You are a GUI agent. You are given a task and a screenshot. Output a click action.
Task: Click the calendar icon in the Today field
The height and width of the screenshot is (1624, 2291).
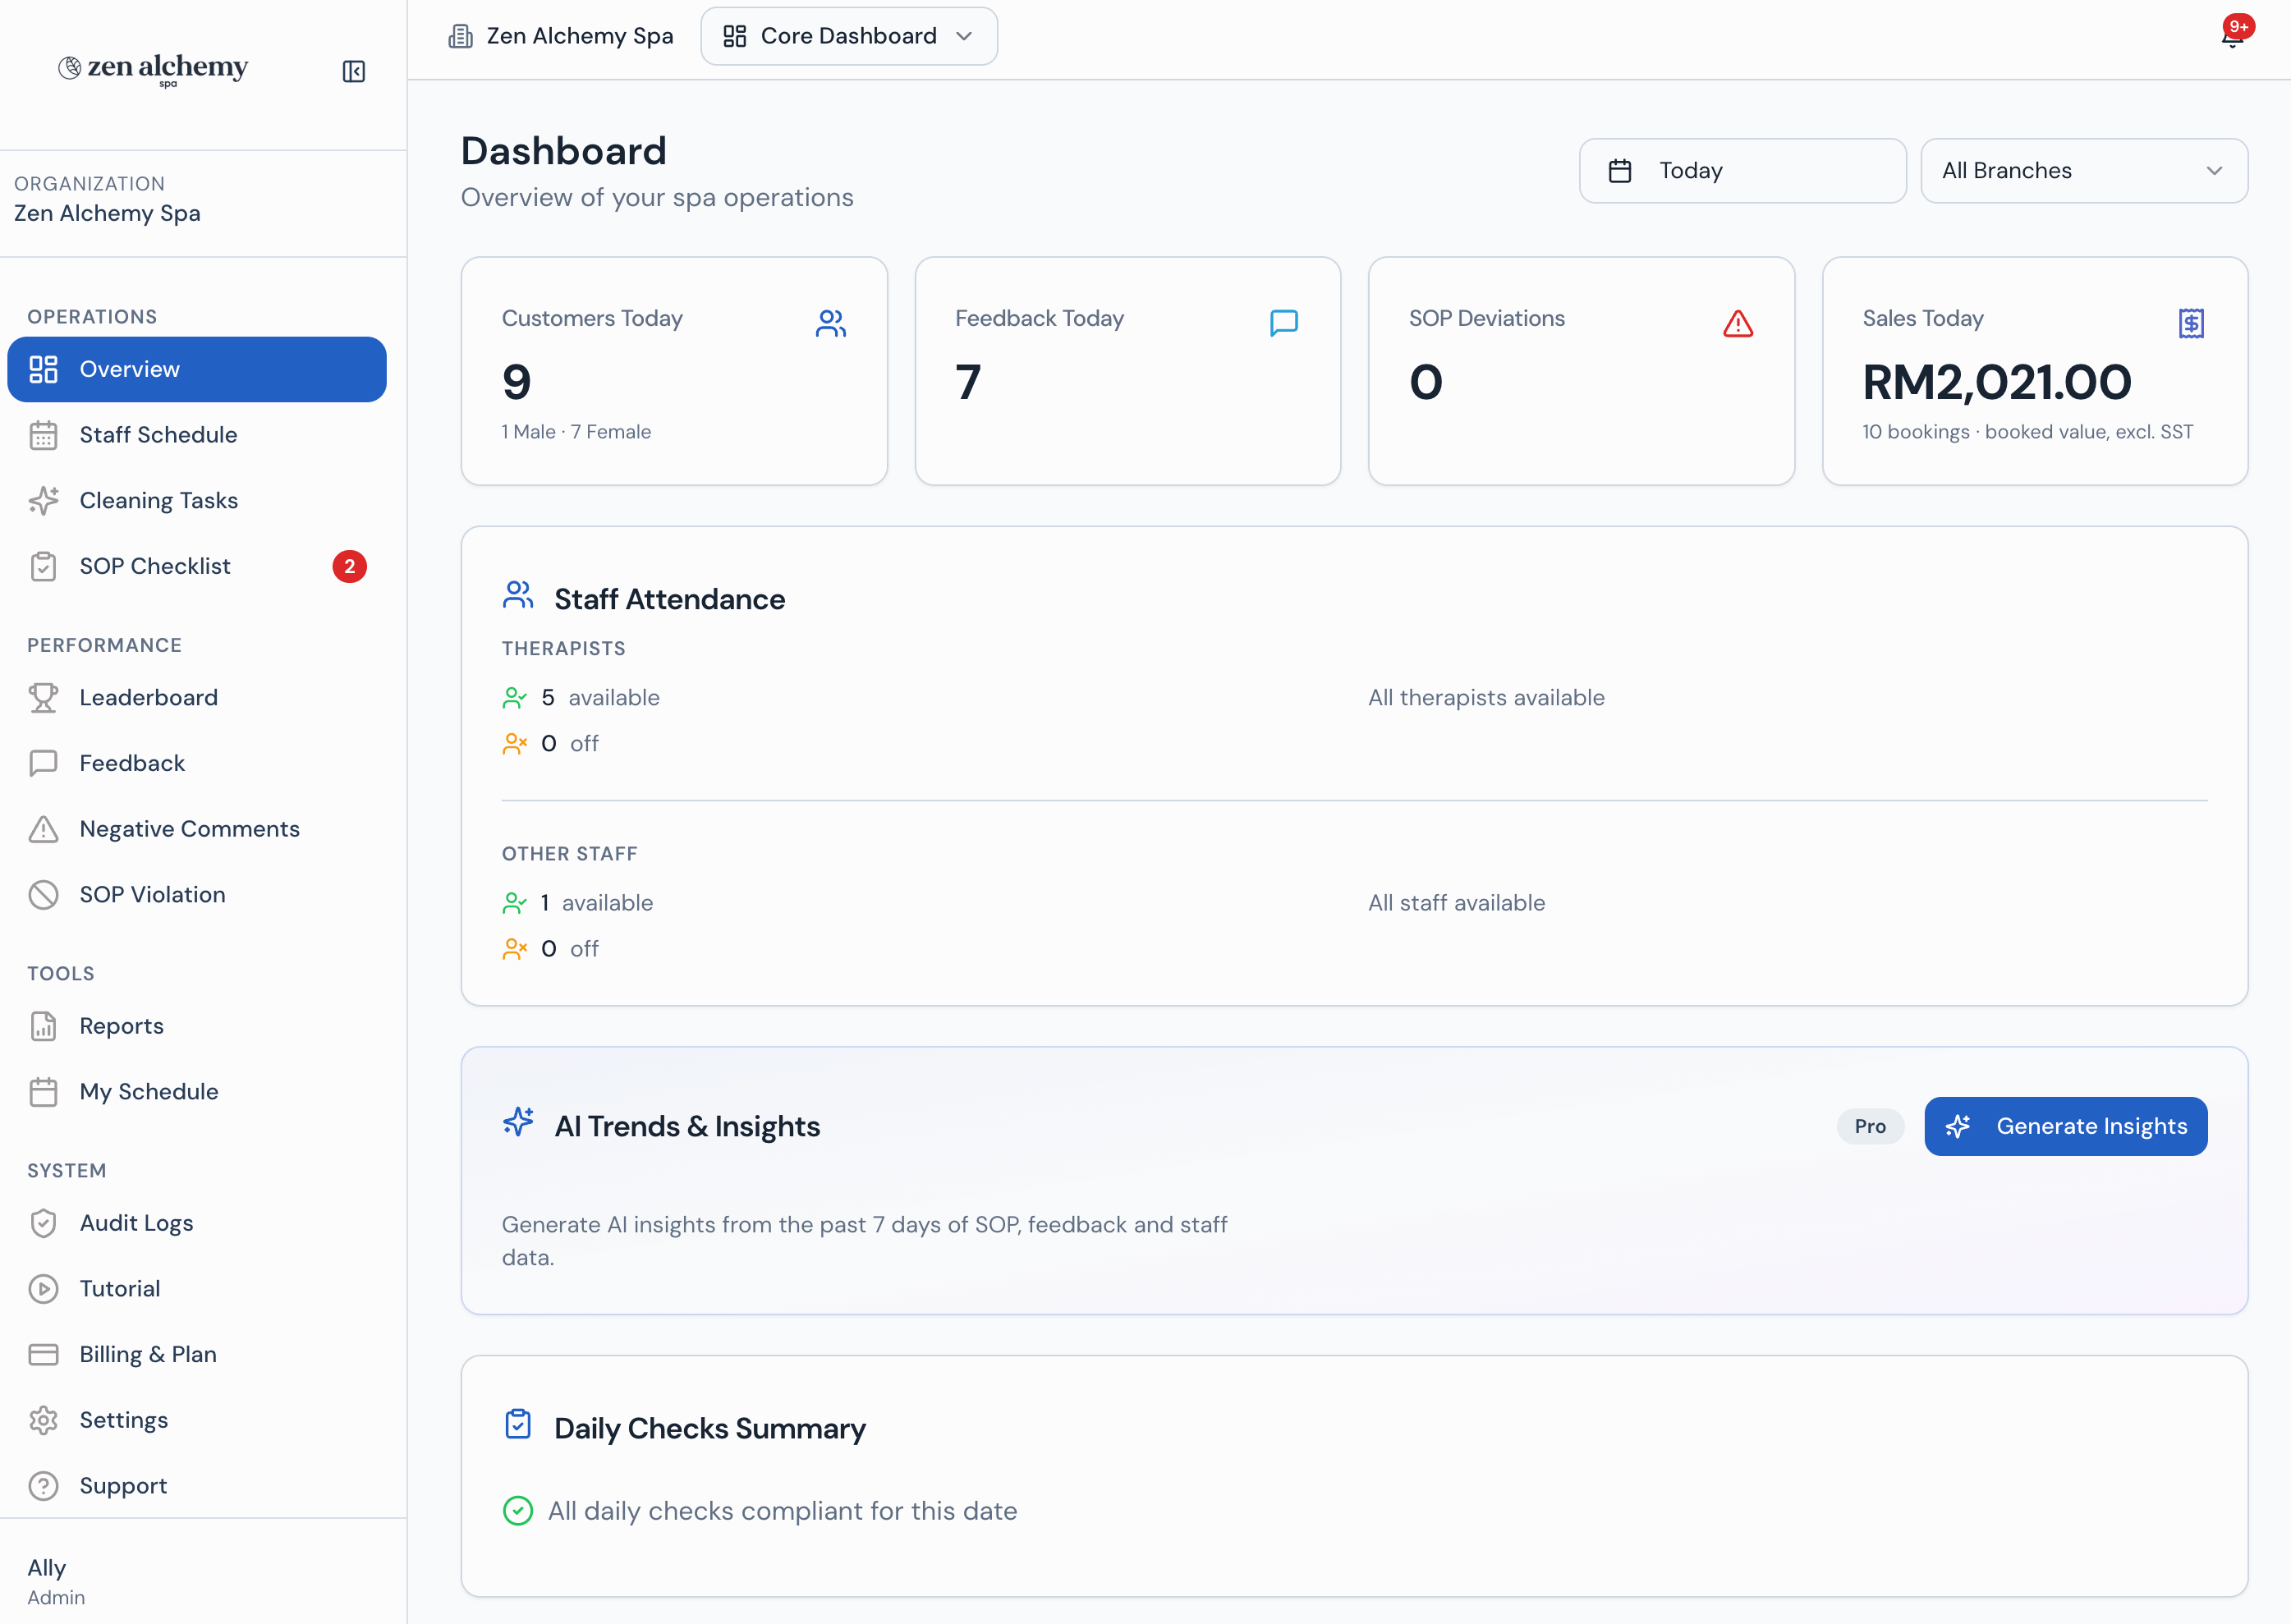1620,171
